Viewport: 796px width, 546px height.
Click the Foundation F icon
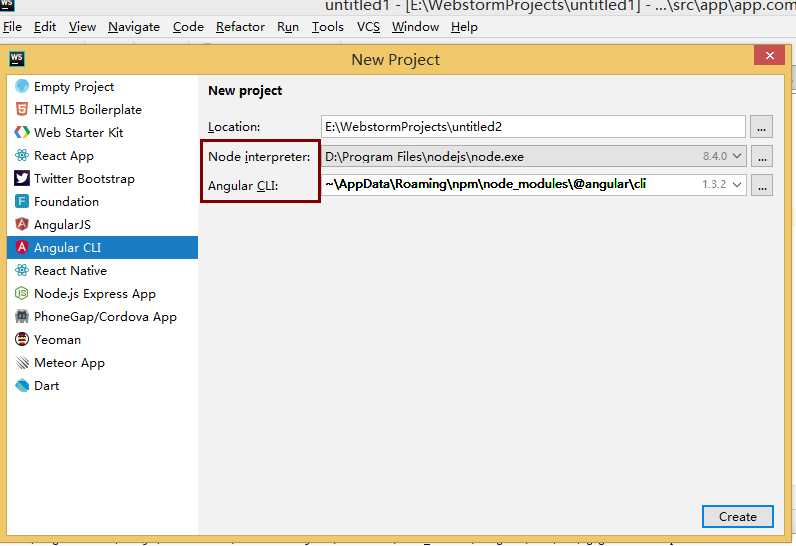point(22,201)
